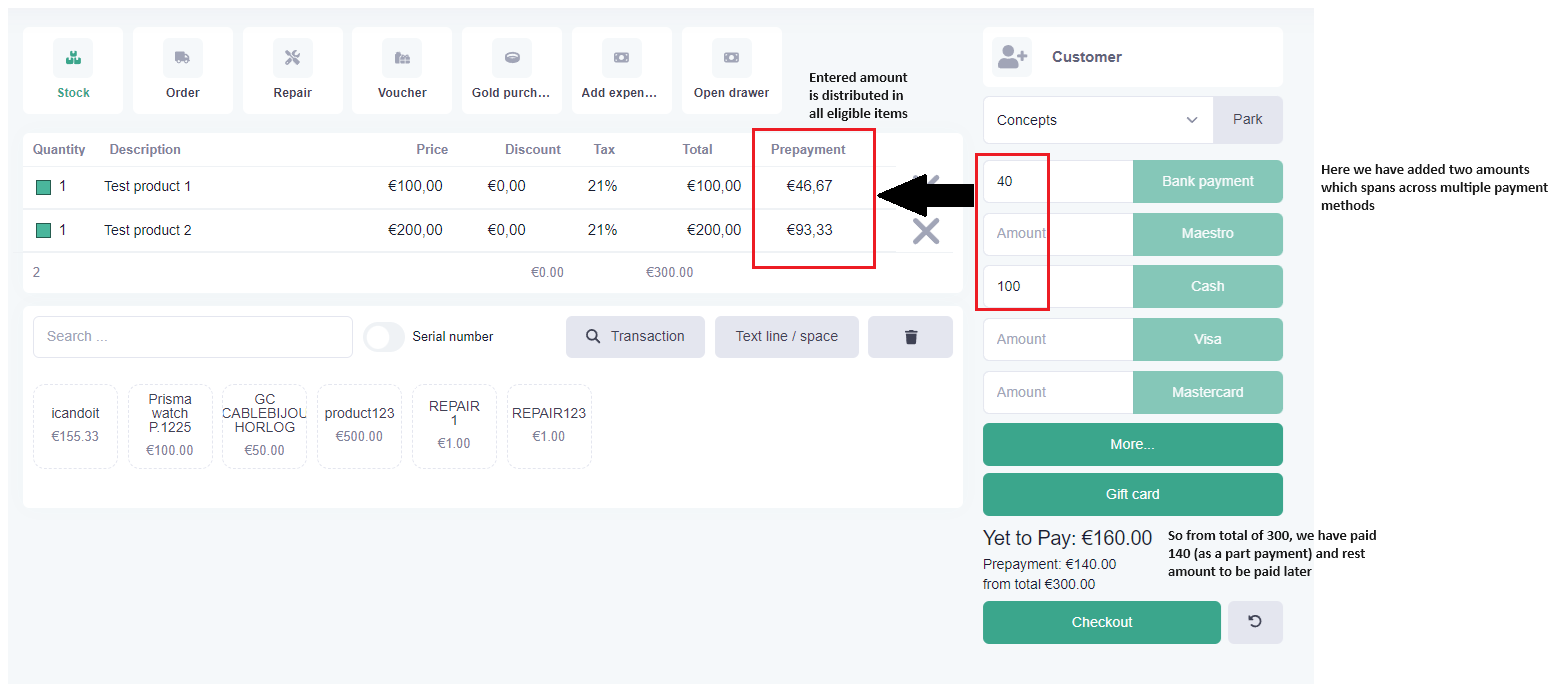This screenshot has height=700, width=1553.
Task: Expand More payment methods
Action: (x=1132, y=444)
